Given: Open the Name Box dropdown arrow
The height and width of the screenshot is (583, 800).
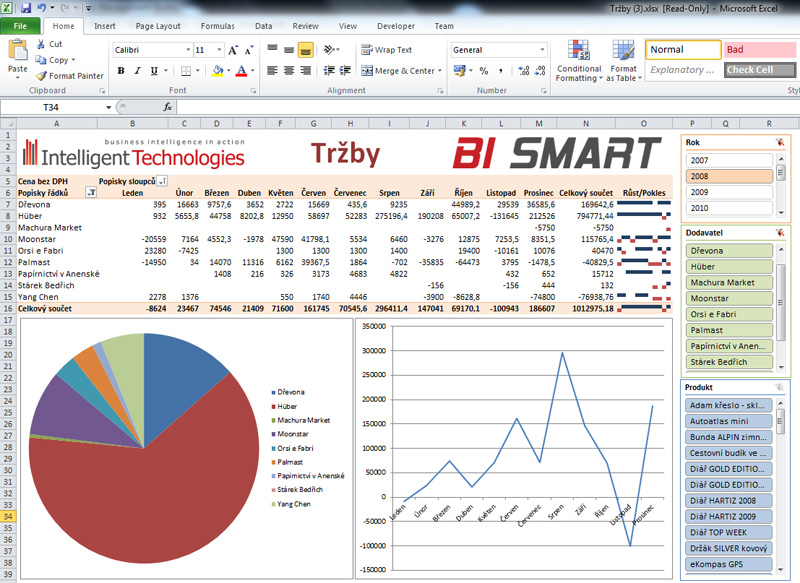Looking at the screenshot, I should click(x=108, y=107).
